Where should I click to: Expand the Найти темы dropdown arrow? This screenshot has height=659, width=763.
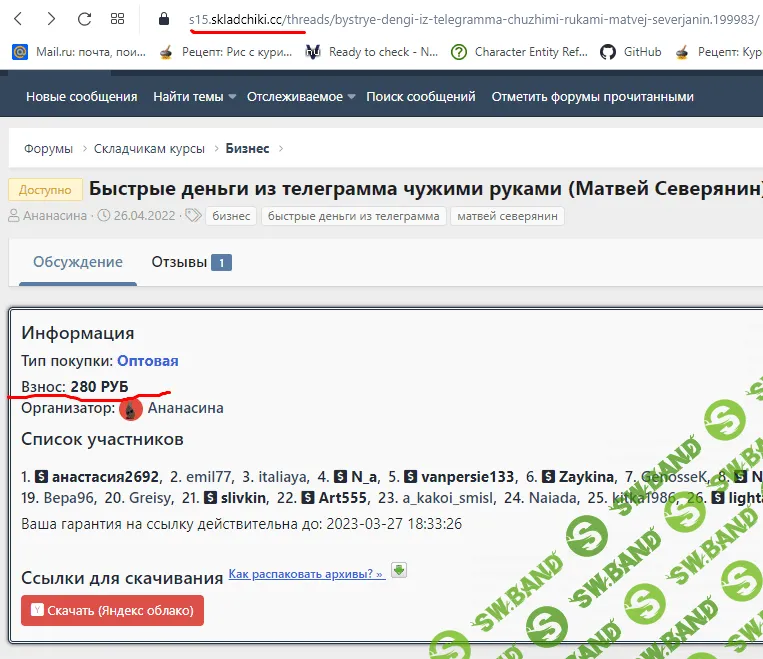(x=232, y=97)
